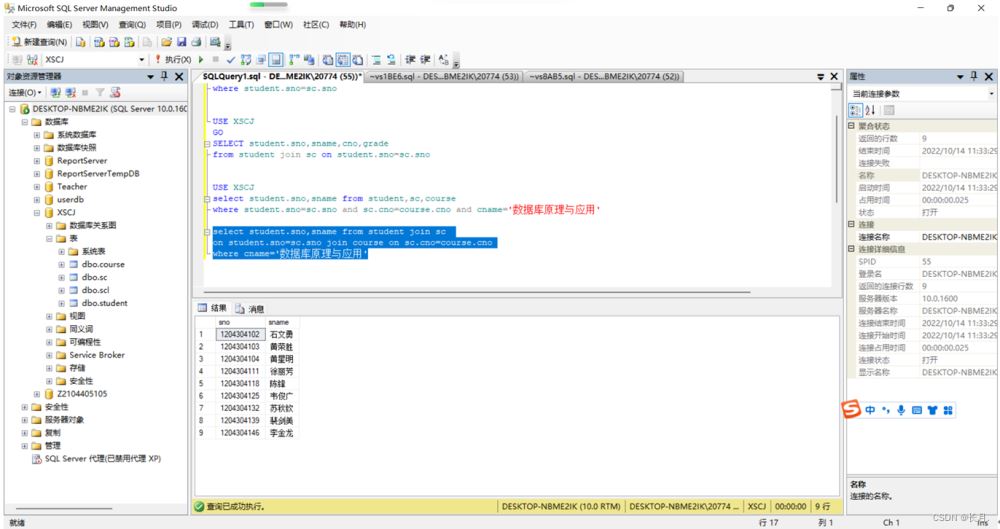This screenshot has width=1000, height=529.
Task: Click the 执行 (Execute) query button
Action: [x=174, y=60]
